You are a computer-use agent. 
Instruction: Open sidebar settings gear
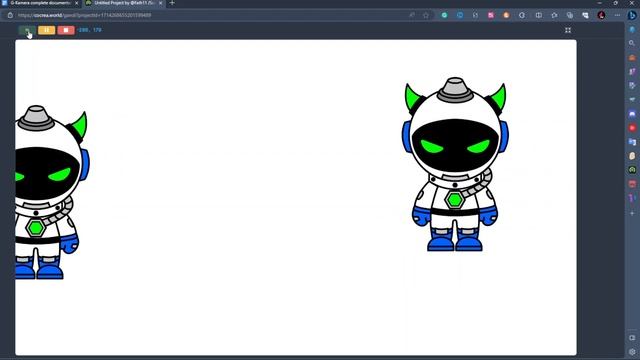point(632,351)
